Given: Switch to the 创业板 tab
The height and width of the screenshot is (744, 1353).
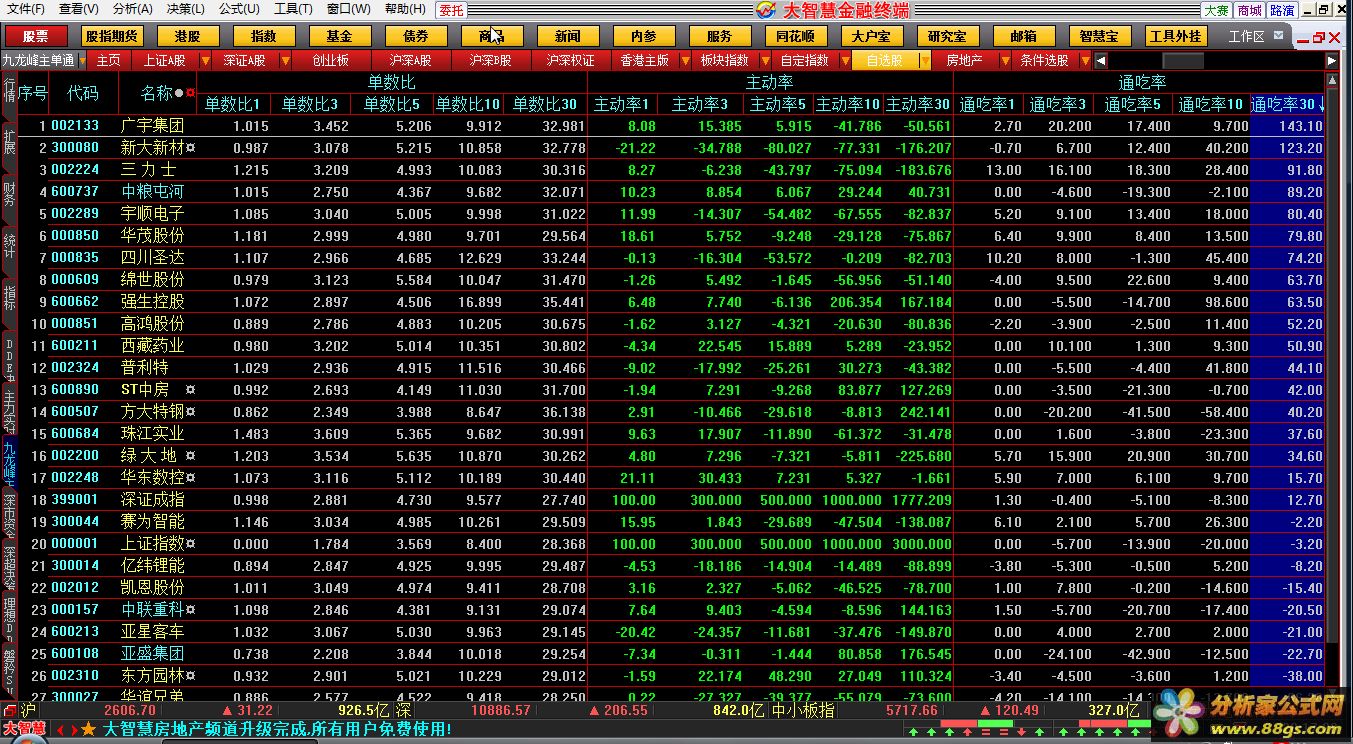Looking at the screenshot, I should point(331,60).
